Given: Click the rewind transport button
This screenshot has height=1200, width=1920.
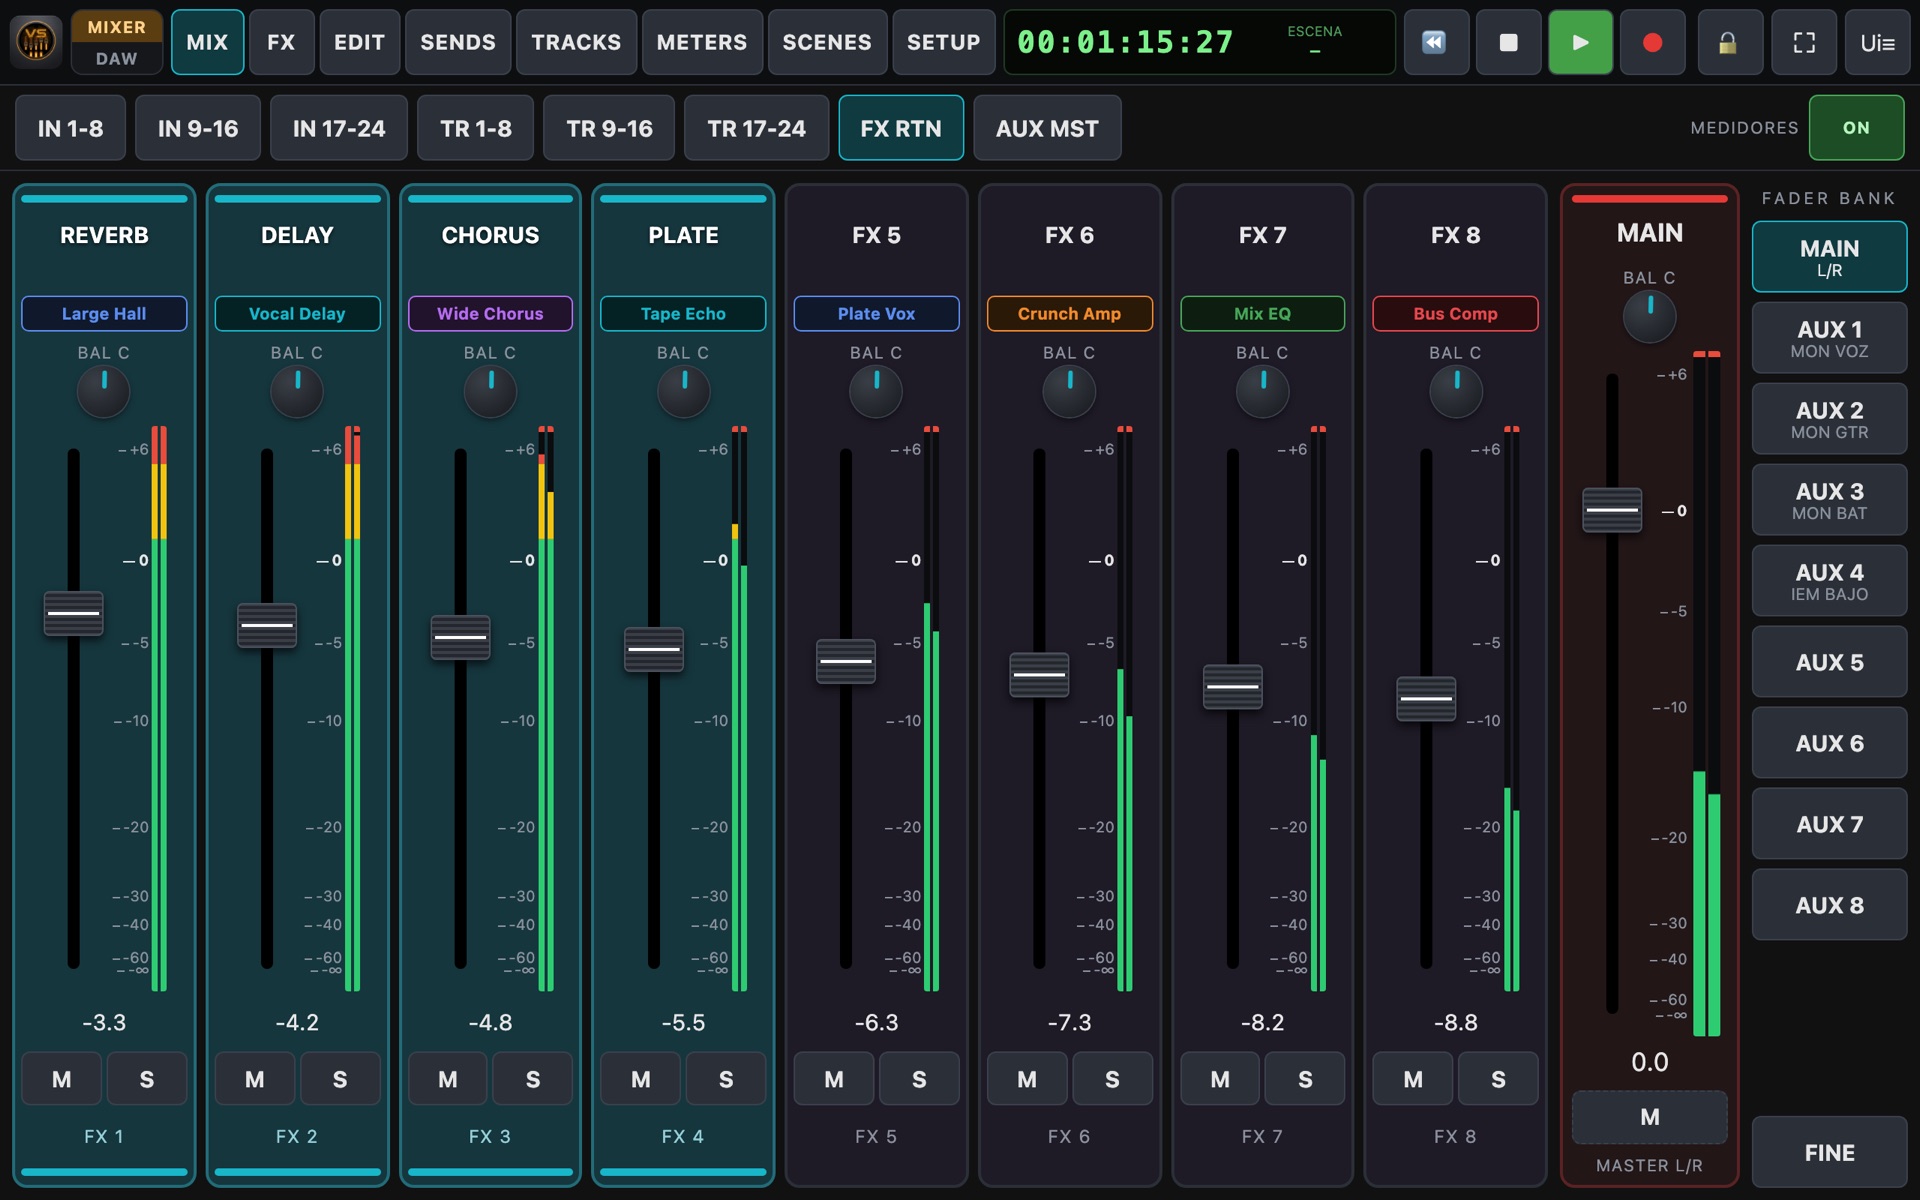Looking at the screenshot, I should pyautogui.click(x=1436, y=42).
